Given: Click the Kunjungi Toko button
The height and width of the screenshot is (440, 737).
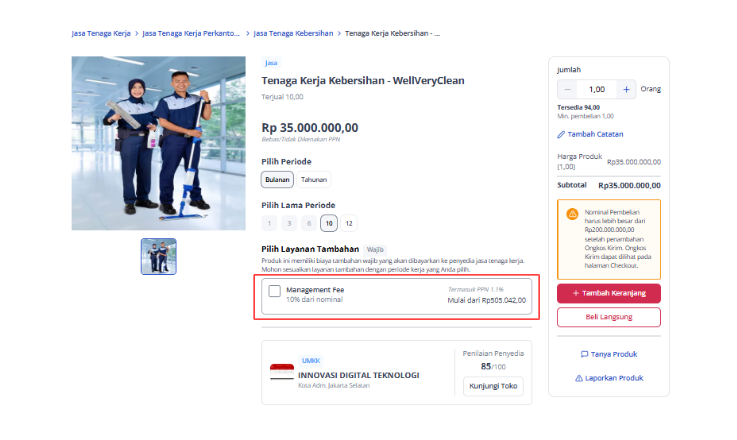Looking at the screenshot, I should (x=493, y=386).
